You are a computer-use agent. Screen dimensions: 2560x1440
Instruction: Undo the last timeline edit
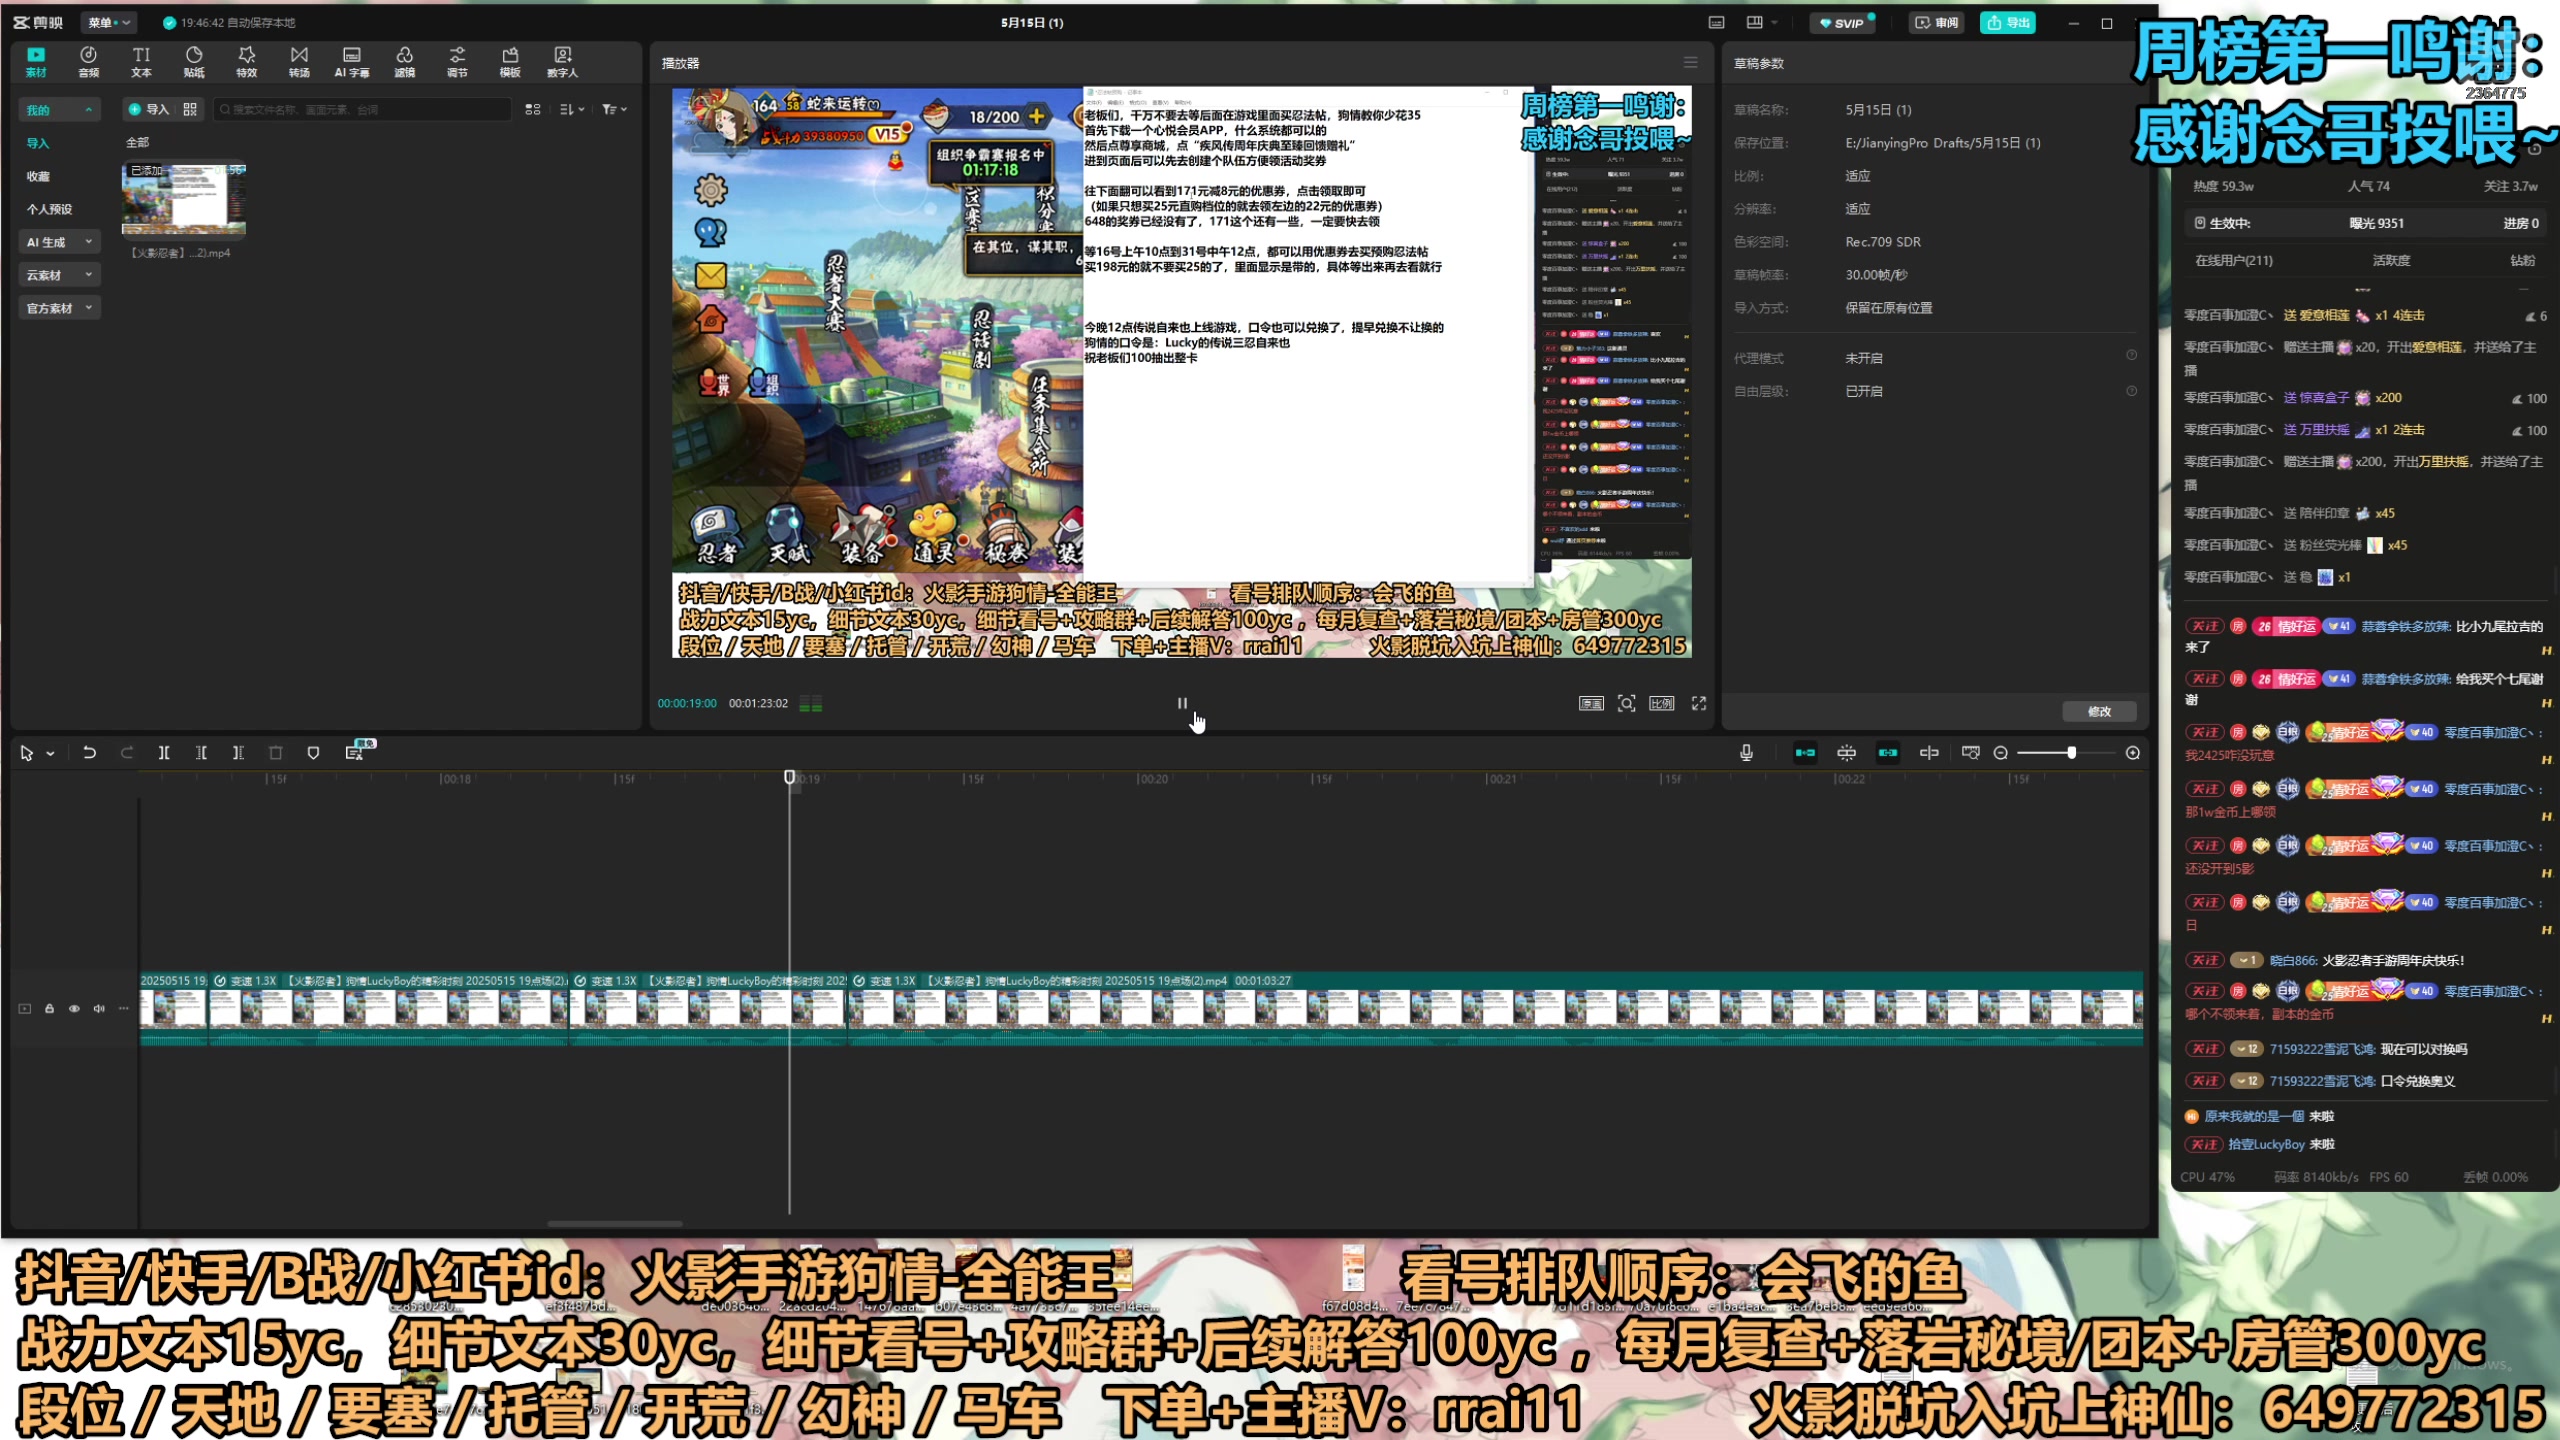(89, 752)
